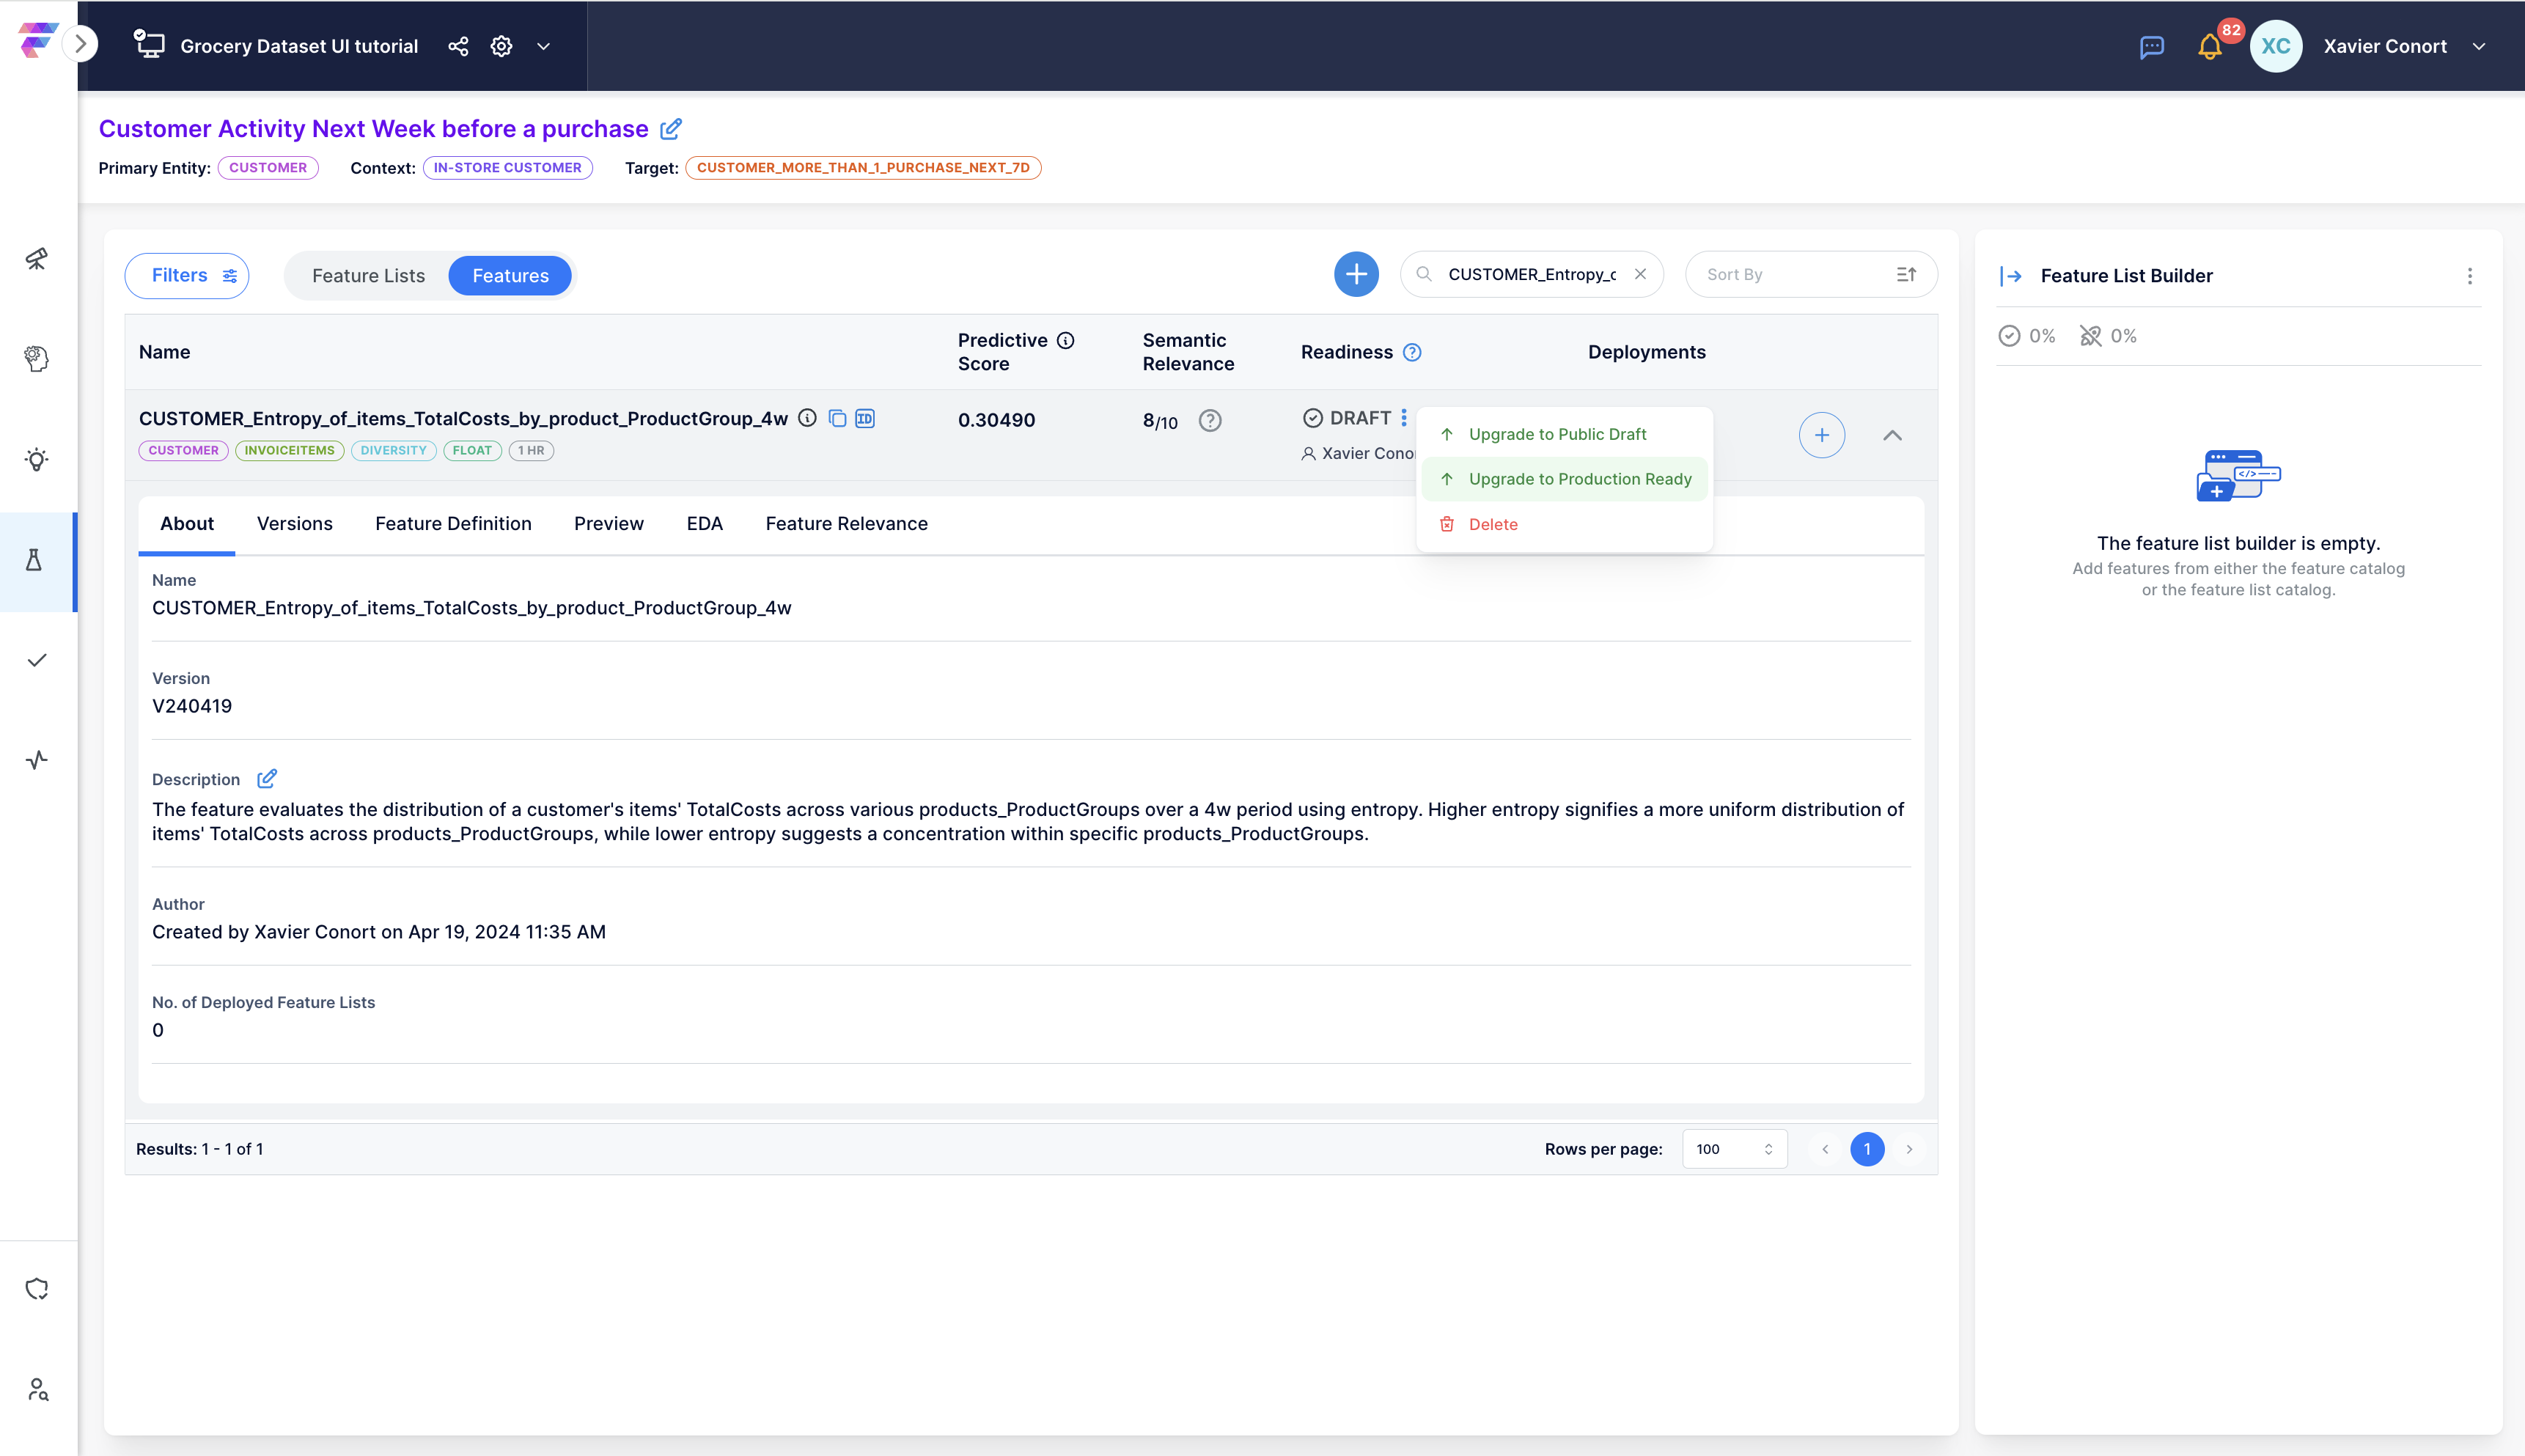Switch to the Versions tab
This screenshot has width=2525, height=1456.
[x=294, y=523]
